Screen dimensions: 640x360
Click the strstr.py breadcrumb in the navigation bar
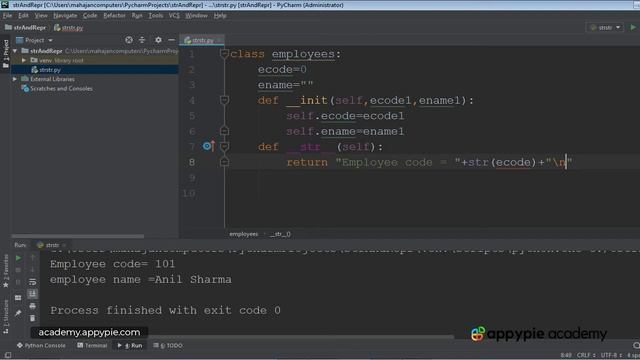click(x=69, y=28)
